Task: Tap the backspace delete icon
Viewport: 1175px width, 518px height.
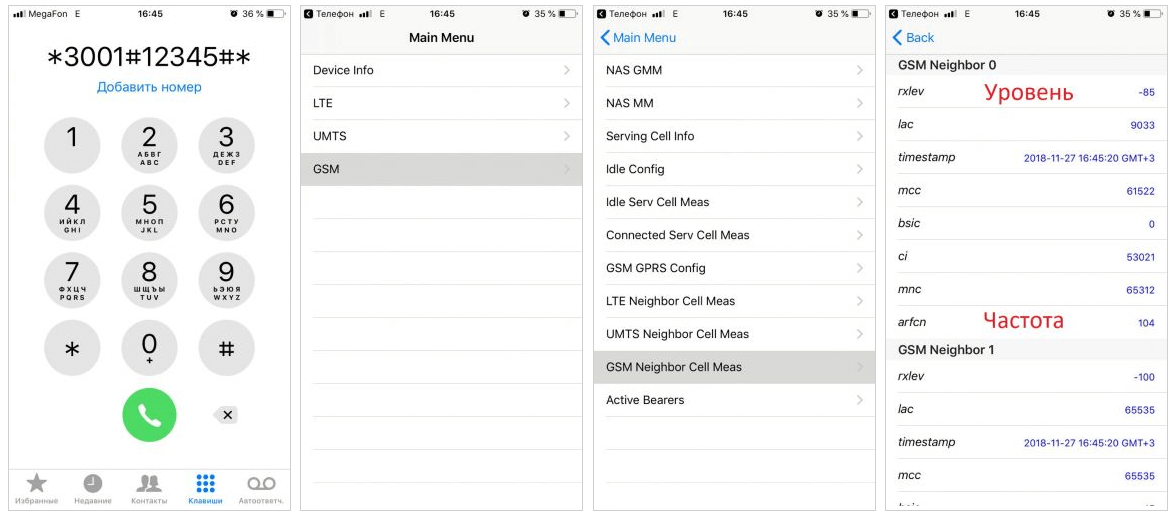Action: [x=226, y=414]
